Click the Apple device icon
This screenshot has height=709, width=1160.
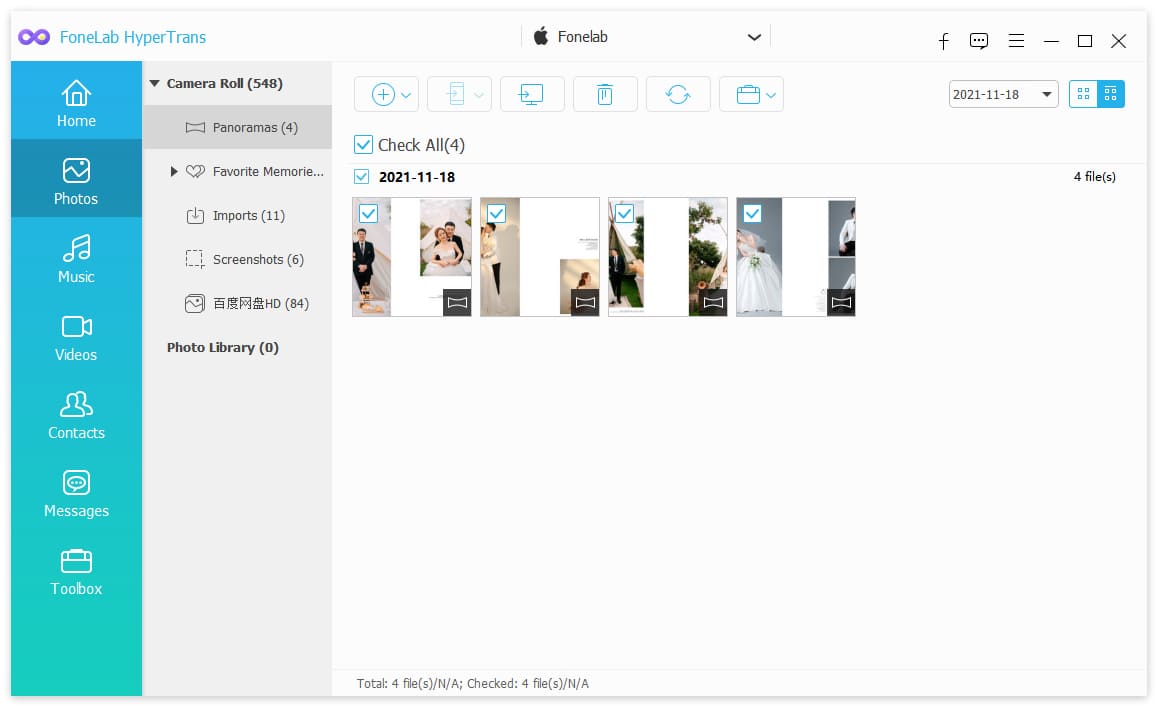(541, 36)
